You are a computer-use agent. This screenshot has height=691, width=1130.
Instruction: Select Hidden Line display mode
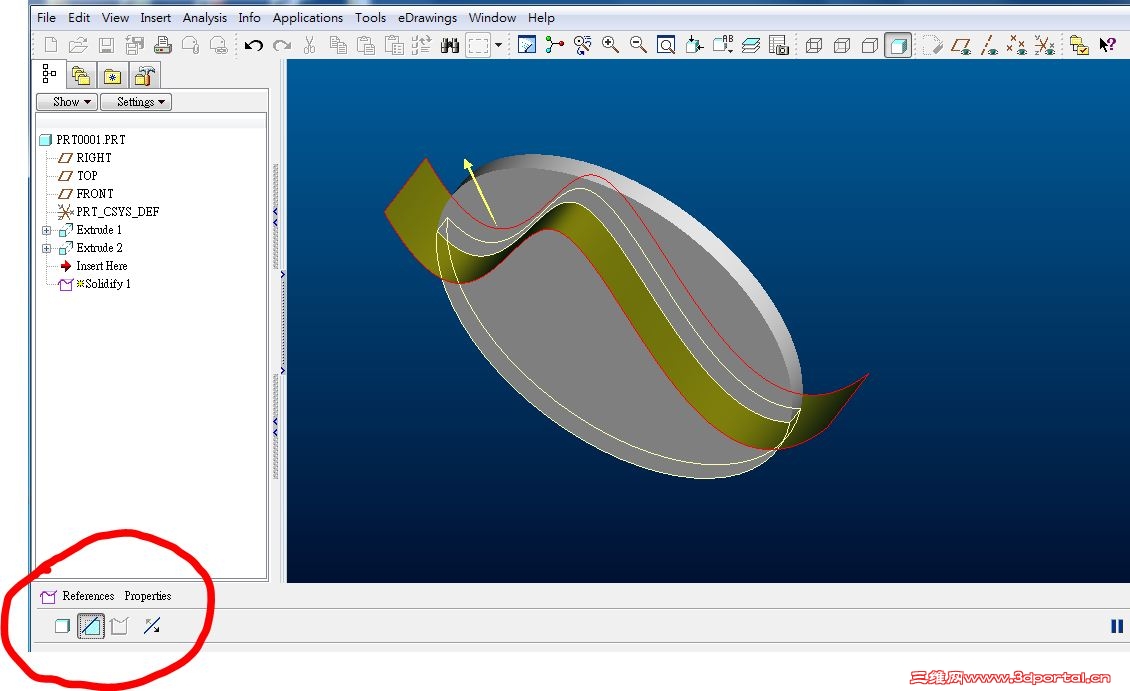tap(842, 45)
